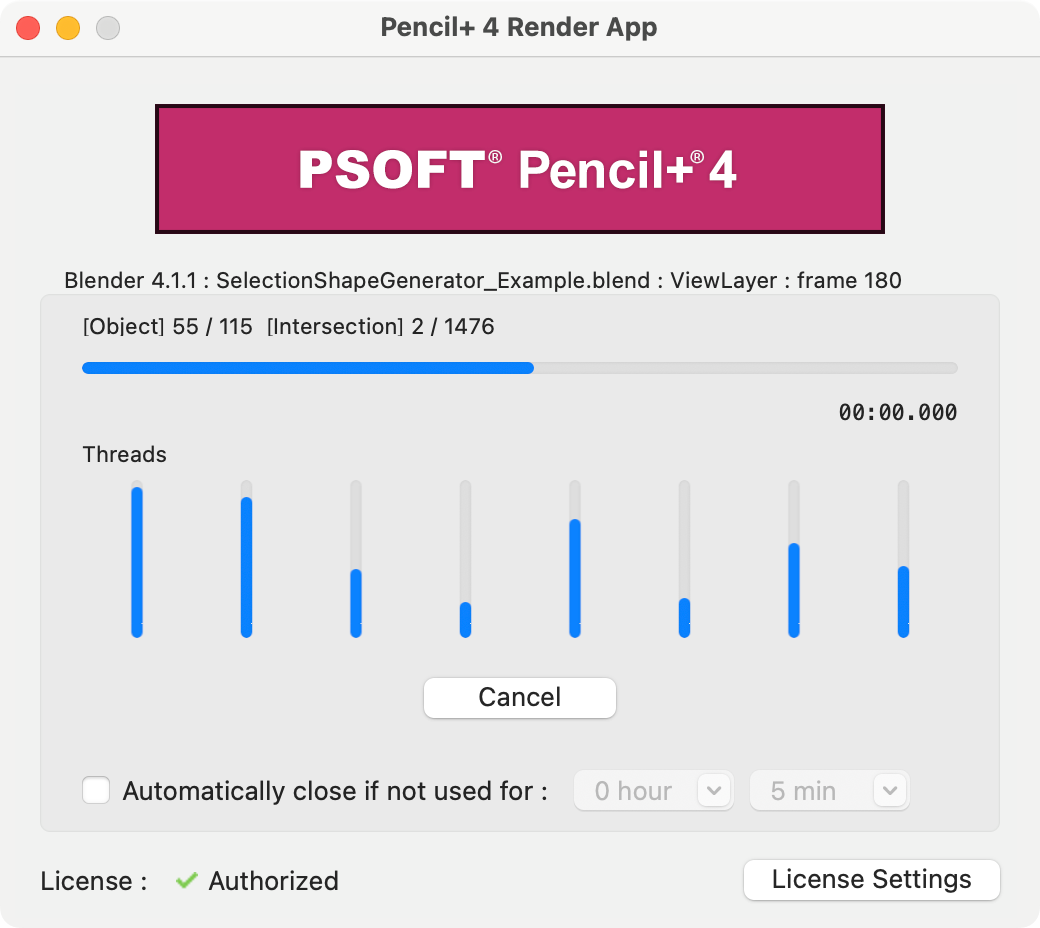Click the seventh thread usage bar
The width and height of the screenshot is (1040, 928).
[794, 559]
